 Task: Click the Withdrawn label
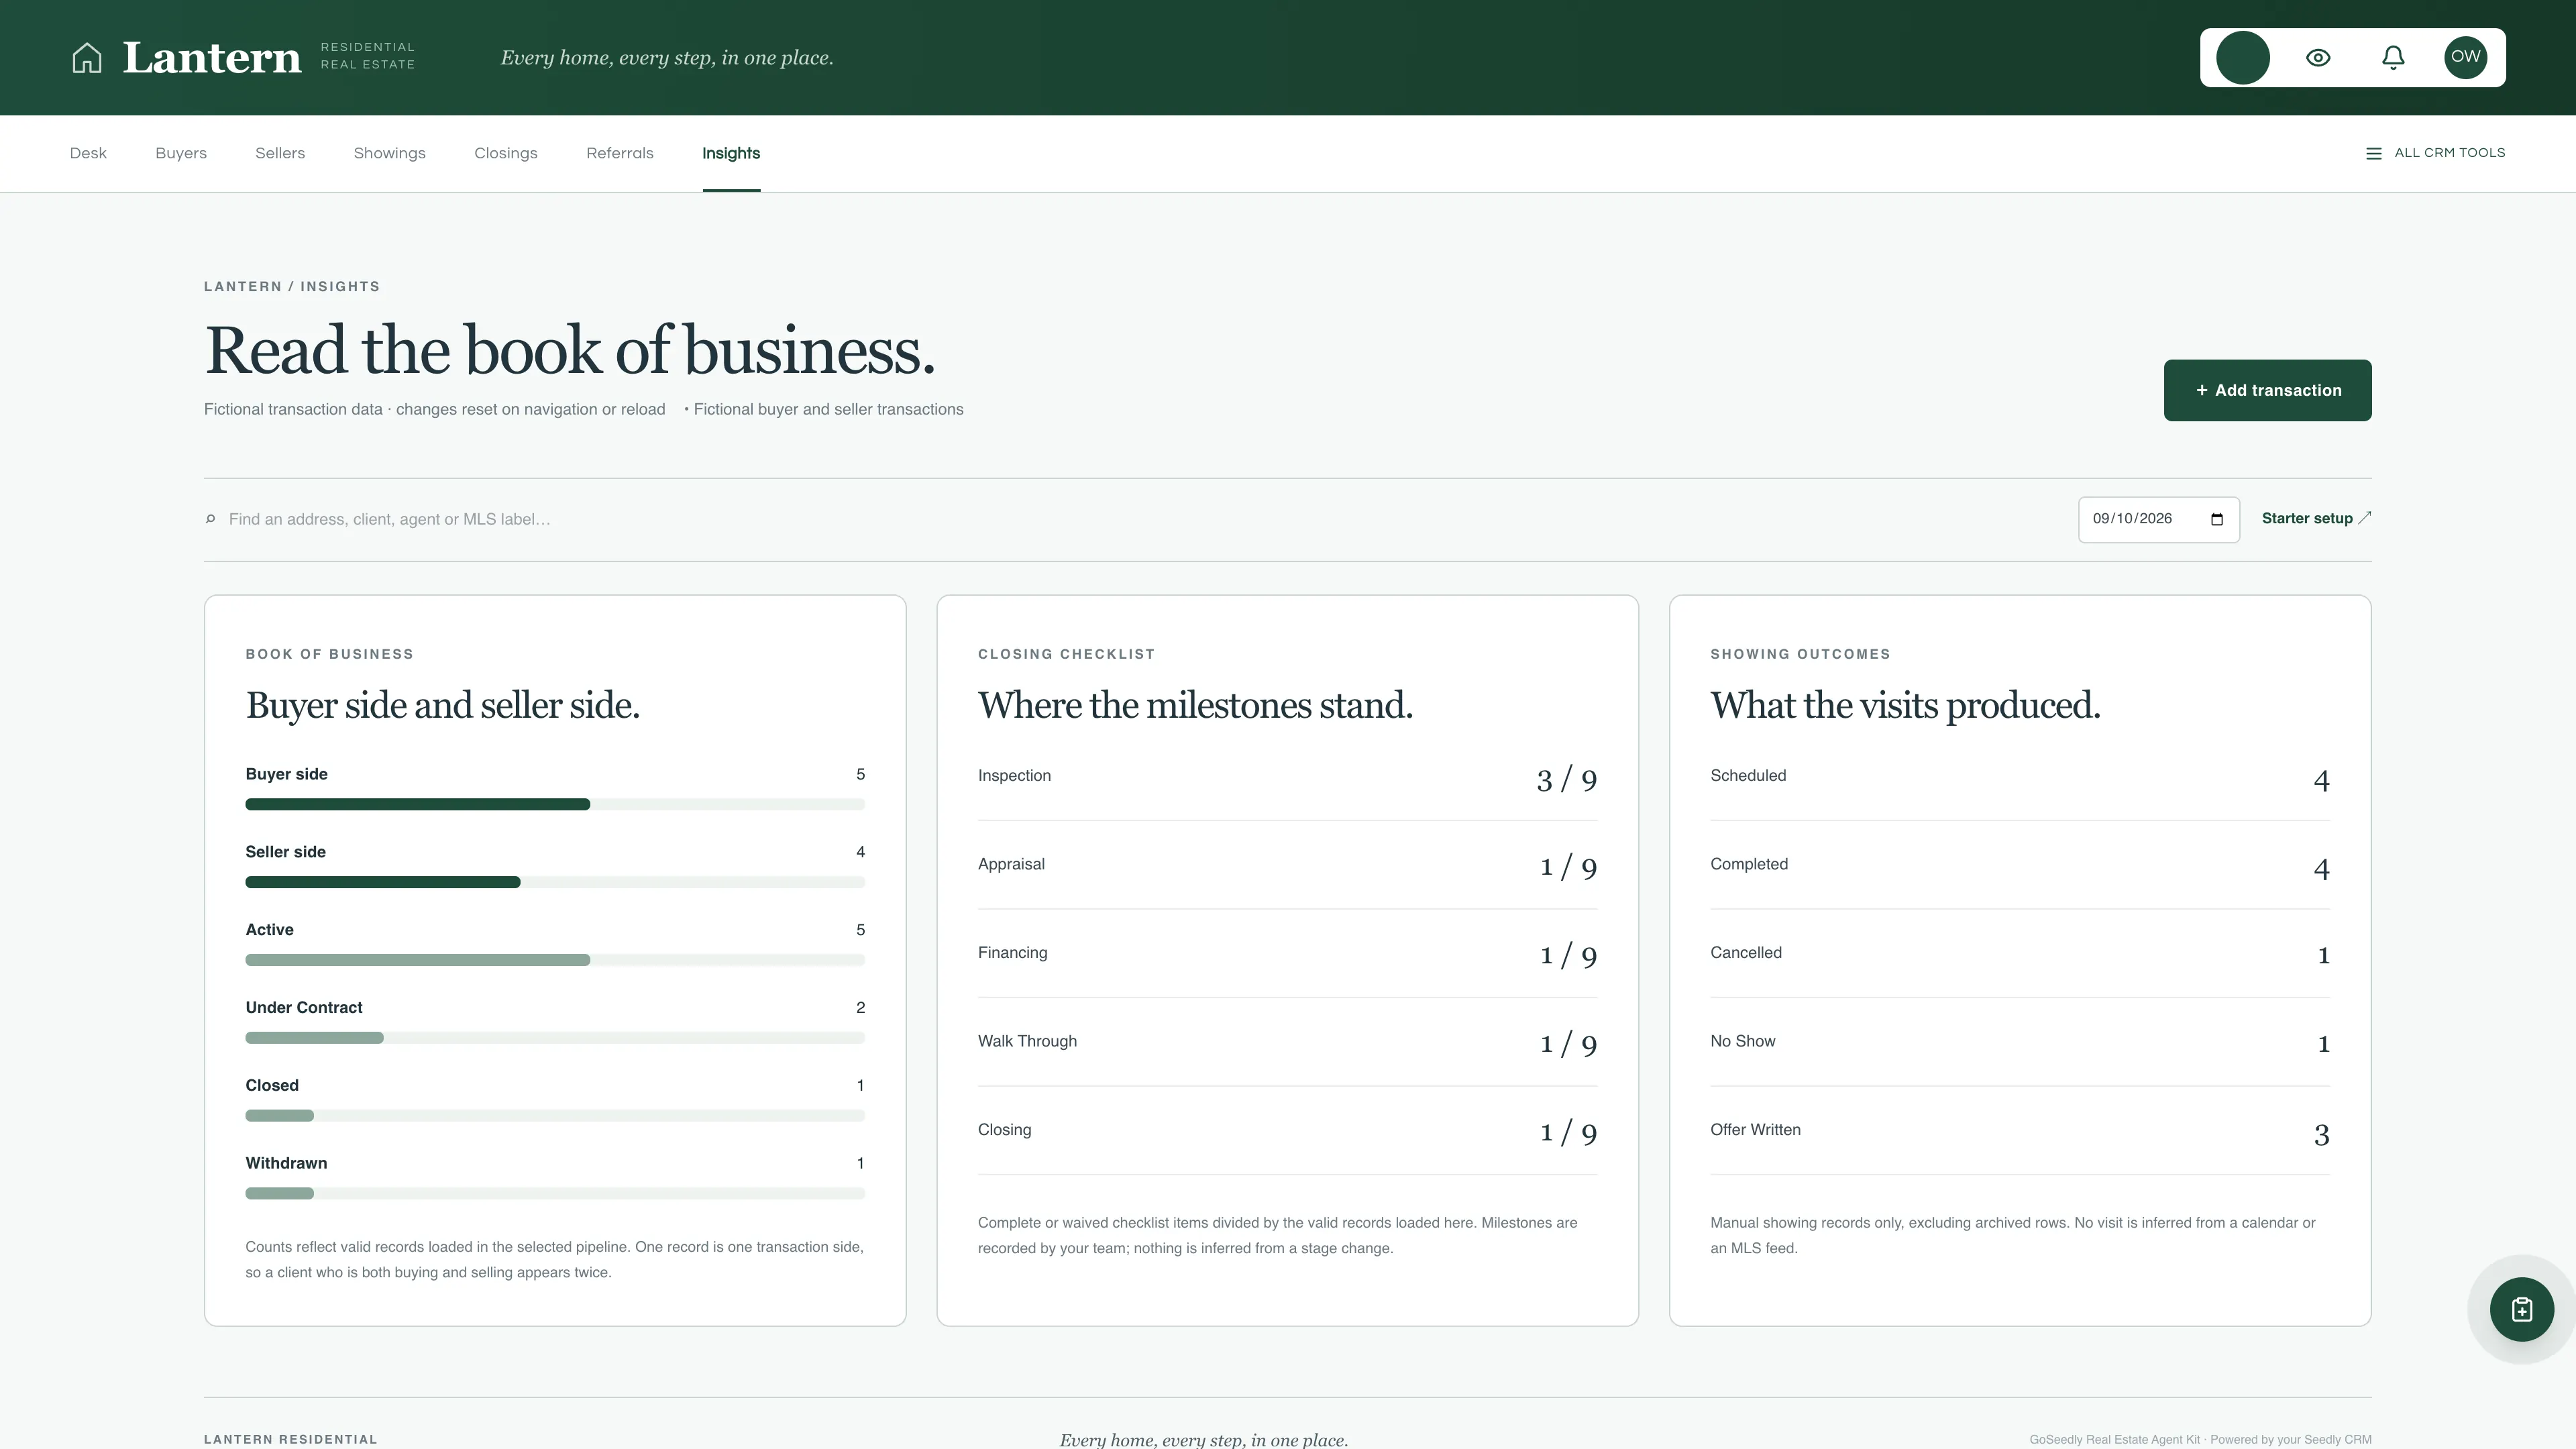pos(286,1163)
